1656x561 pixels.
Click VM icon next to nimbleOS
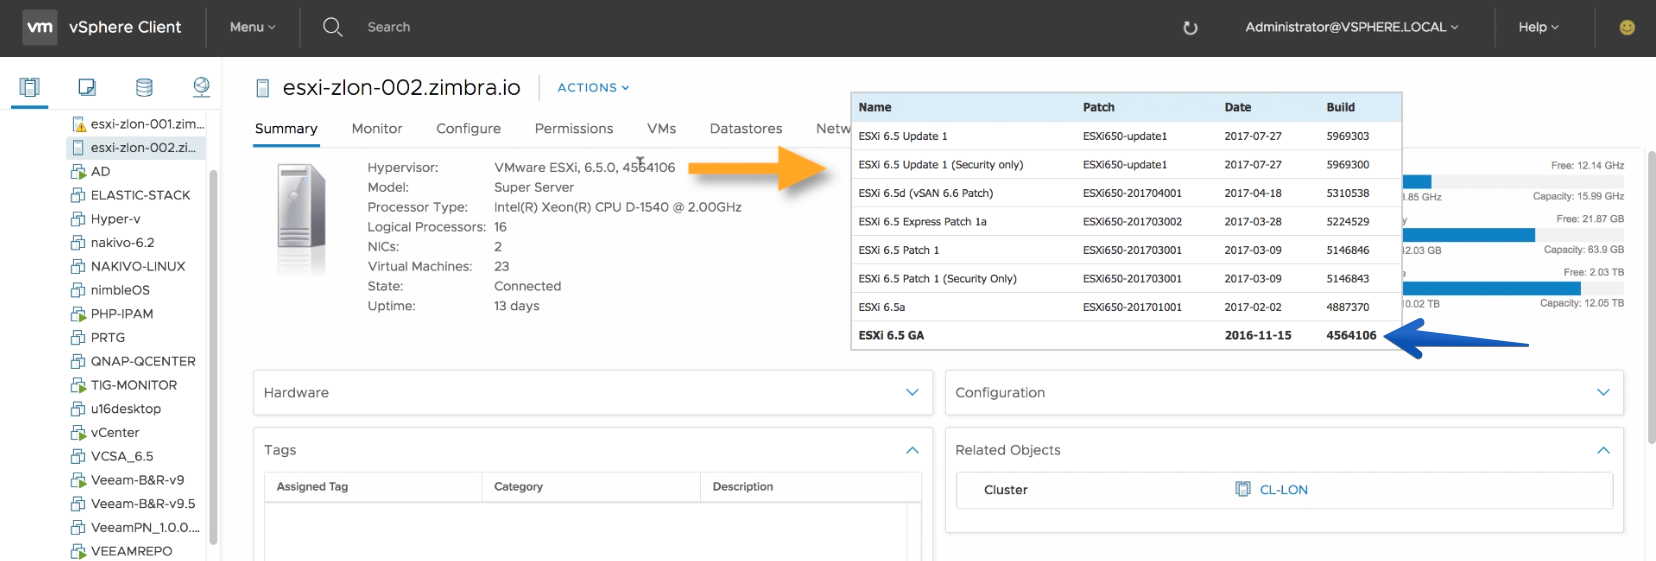click(x=78, y=290)
